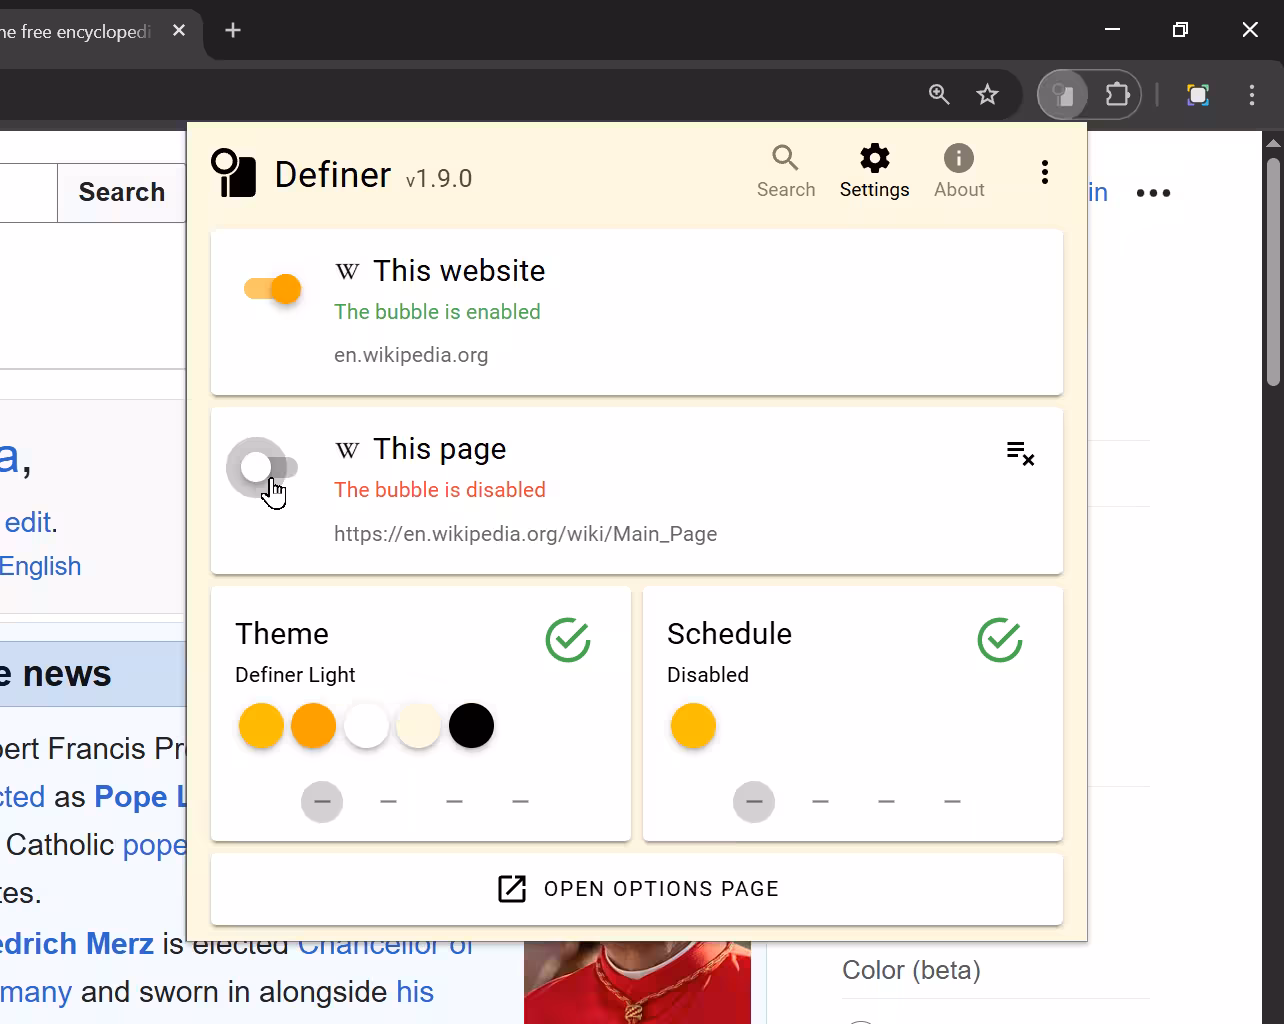The width and height of the screenshot is (1284, 1024).
Task: Toggle the bubble for This website
Action: (273, 289)
